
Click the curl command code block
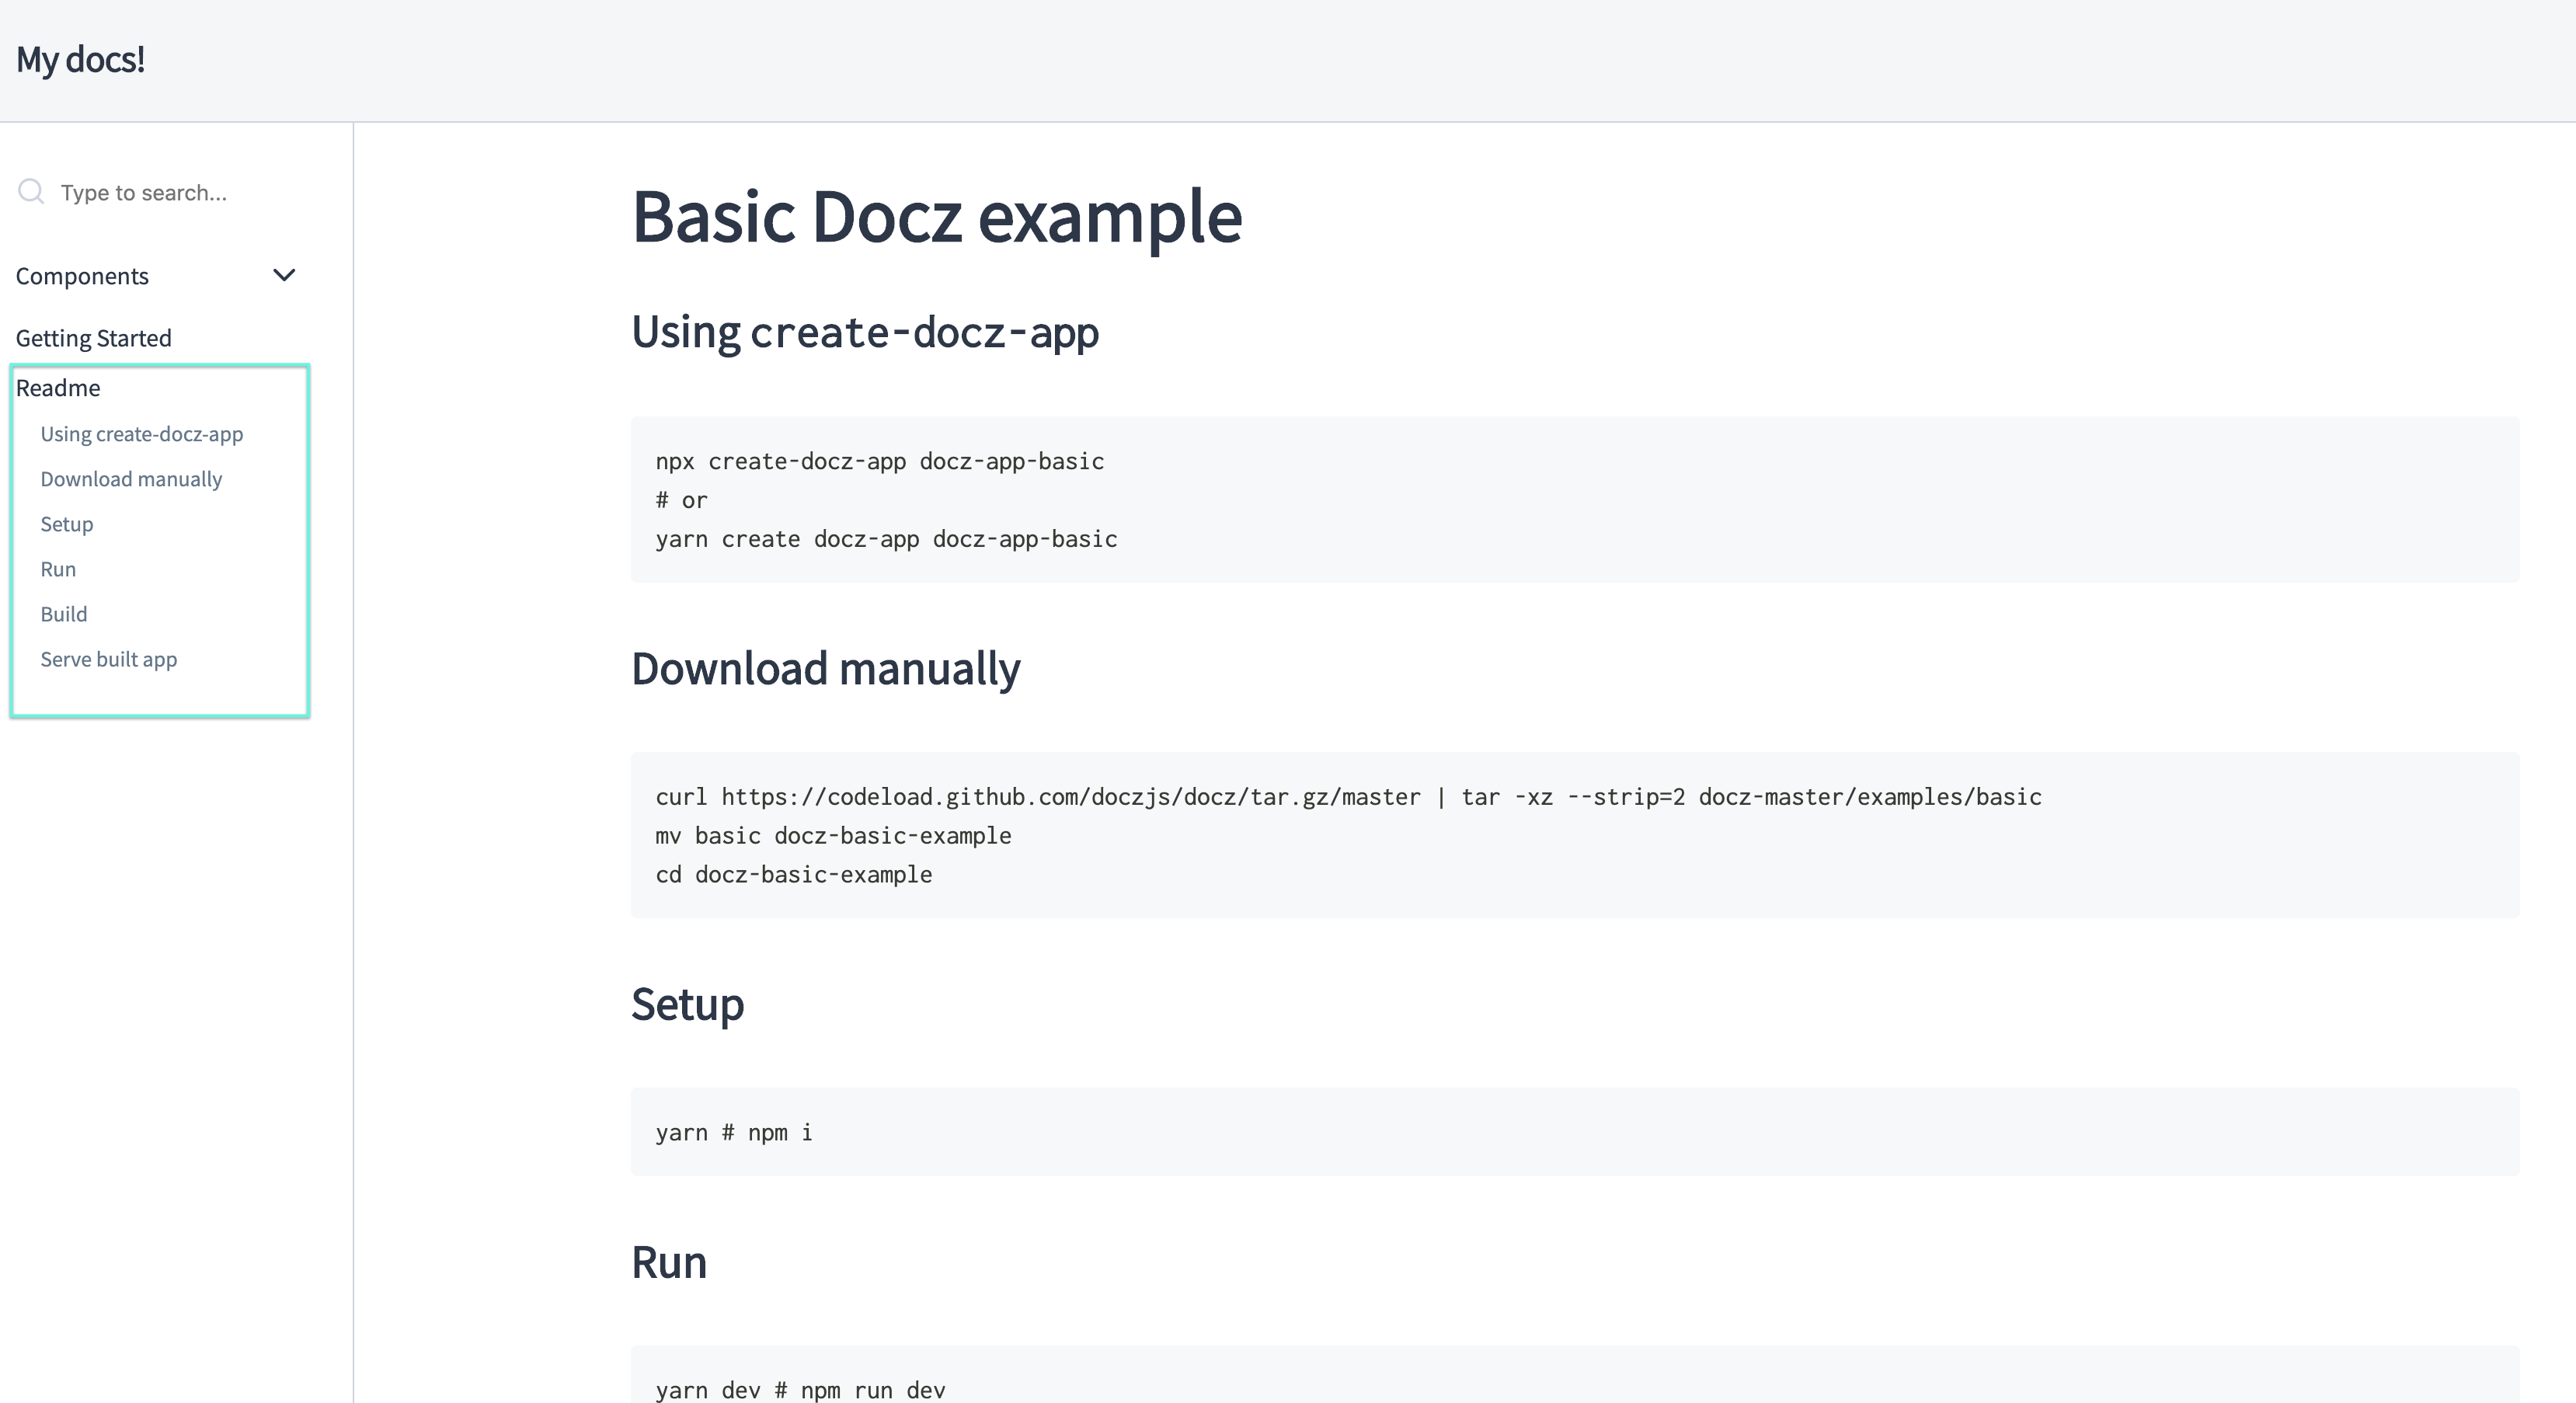(x=1574, y=835)
